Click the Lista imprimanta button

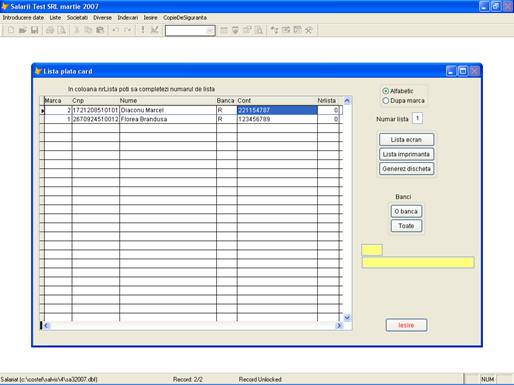[406, 154]
